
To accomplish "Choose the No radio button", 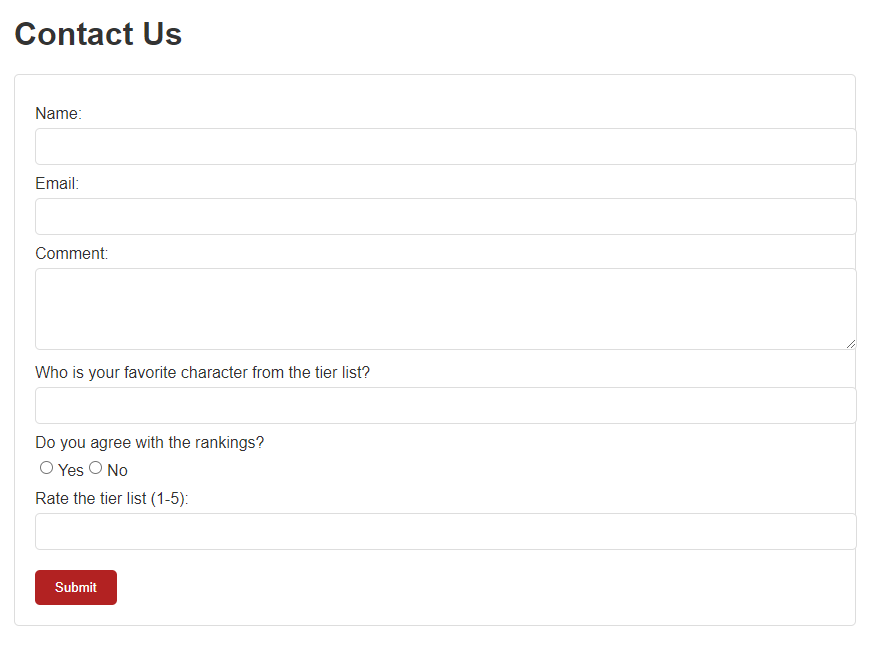I will tap(96, 468).
